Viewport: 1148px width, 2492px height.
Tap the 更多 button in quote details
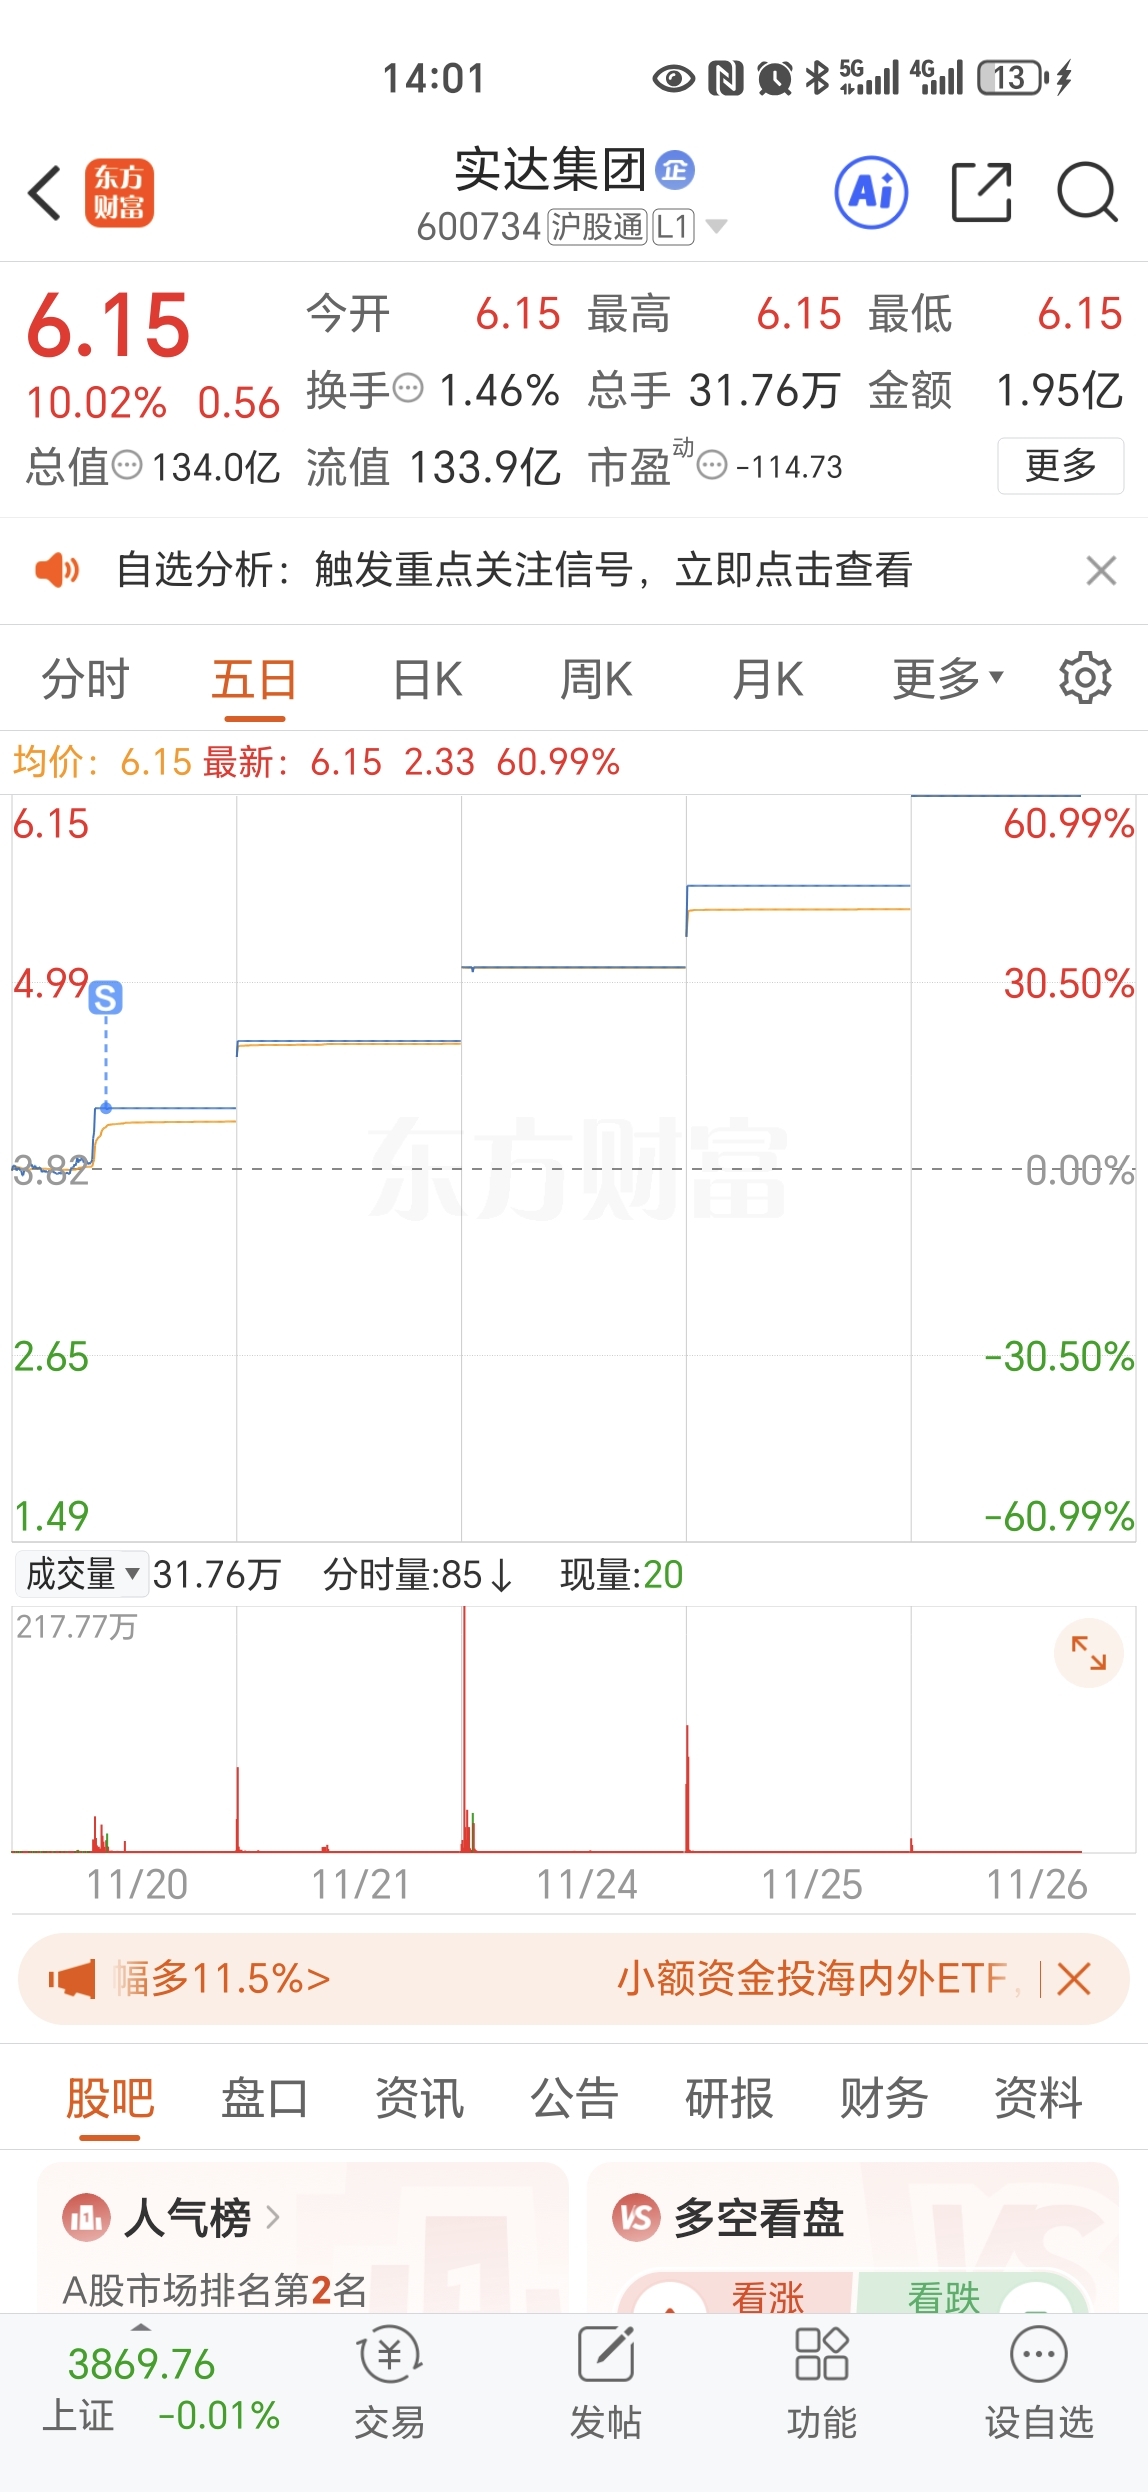(x=1060, y=466)
